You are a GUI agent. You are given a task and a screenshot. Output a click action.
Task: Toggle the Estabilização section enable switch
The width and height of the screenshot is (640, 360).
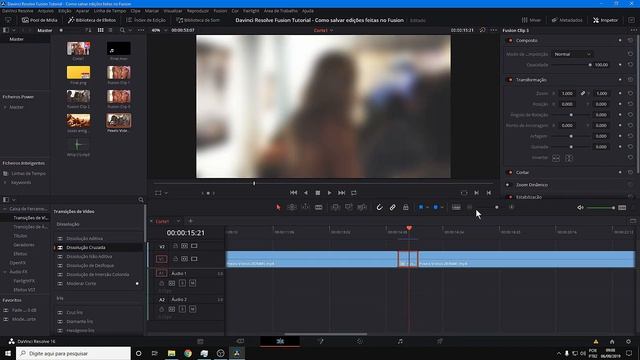(x=510, y=197)
